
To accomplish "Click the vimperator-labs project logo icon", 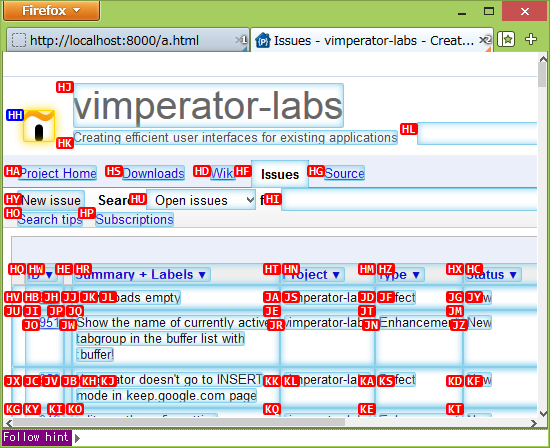I will click(39, 126).
